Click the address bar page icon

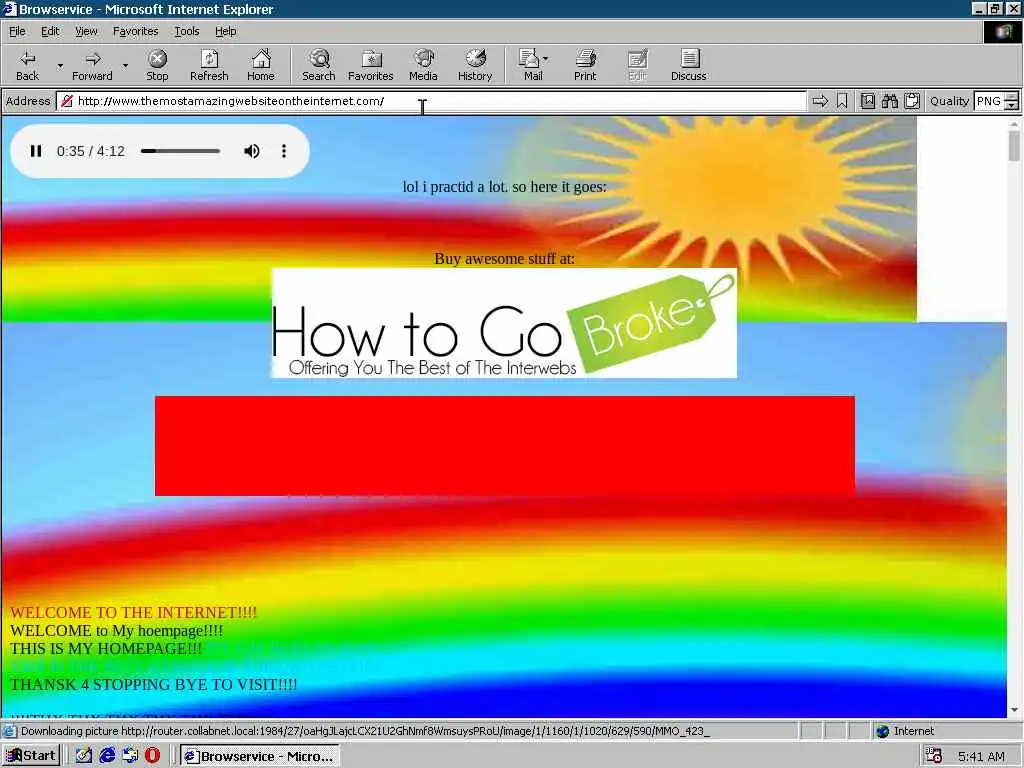pyautogui.click(x=66, y=101)
